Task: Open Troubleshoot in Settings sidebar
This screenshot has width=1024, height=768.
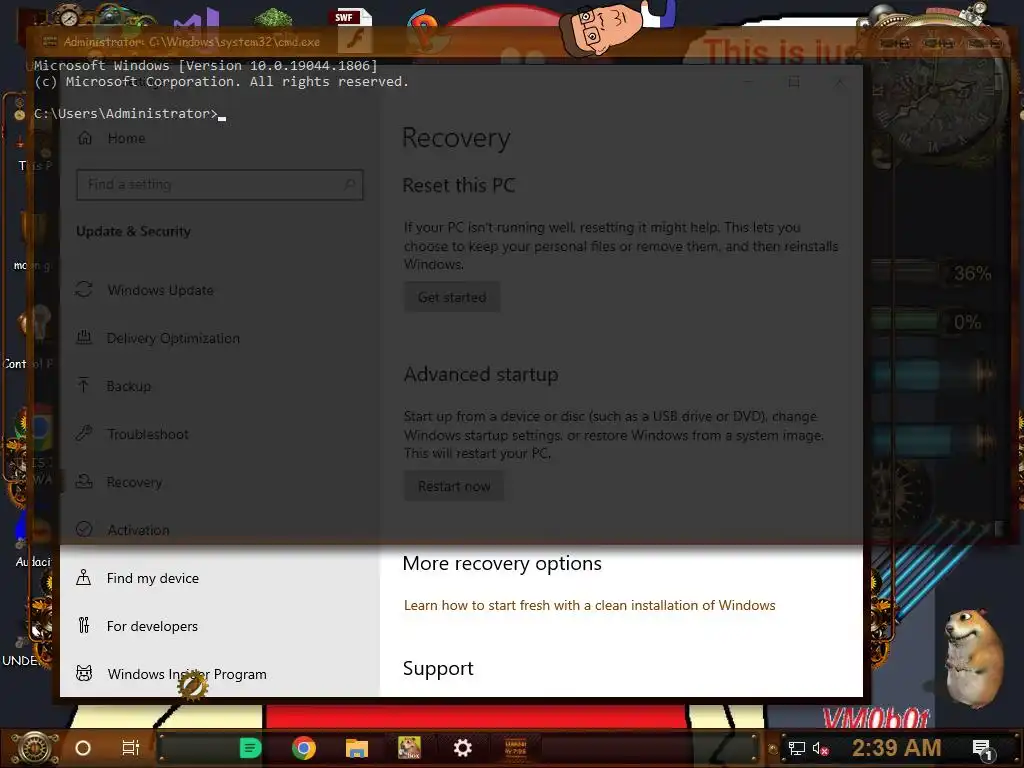Action: pyautogui.click(x=148, y=434)
